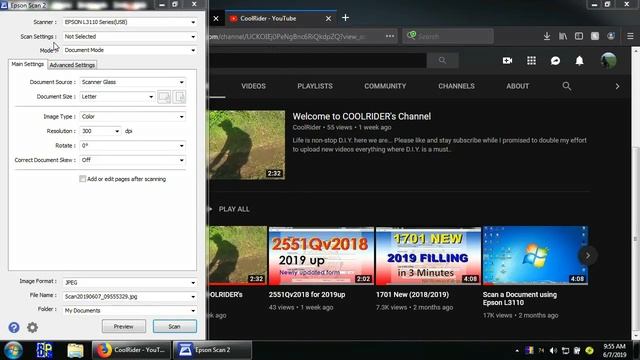640x360 pixels.
Task: Open the page actions three-dot menu
Action: [x=390, y=36]
